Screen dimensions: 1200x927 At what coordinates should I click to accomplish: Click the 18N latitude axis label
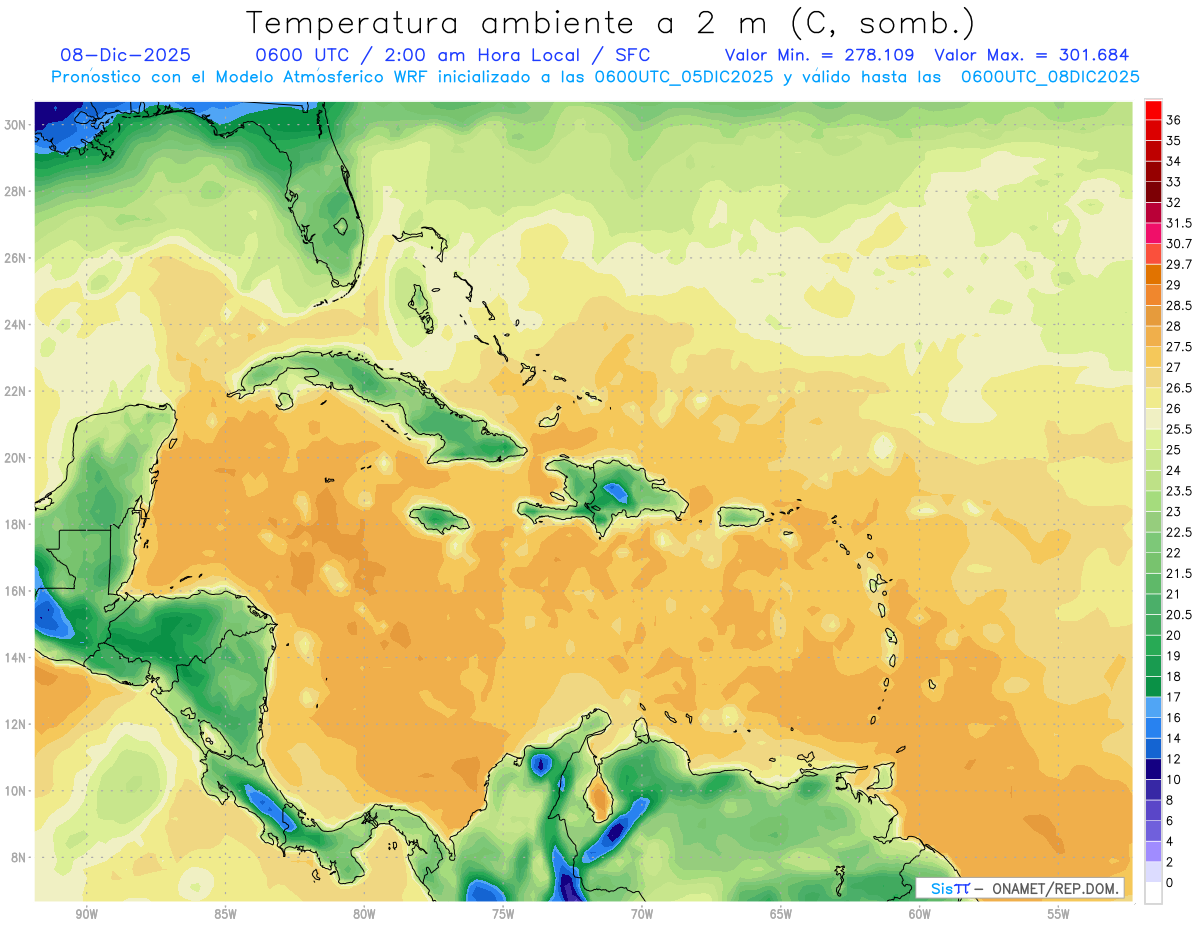click(16, 524)
